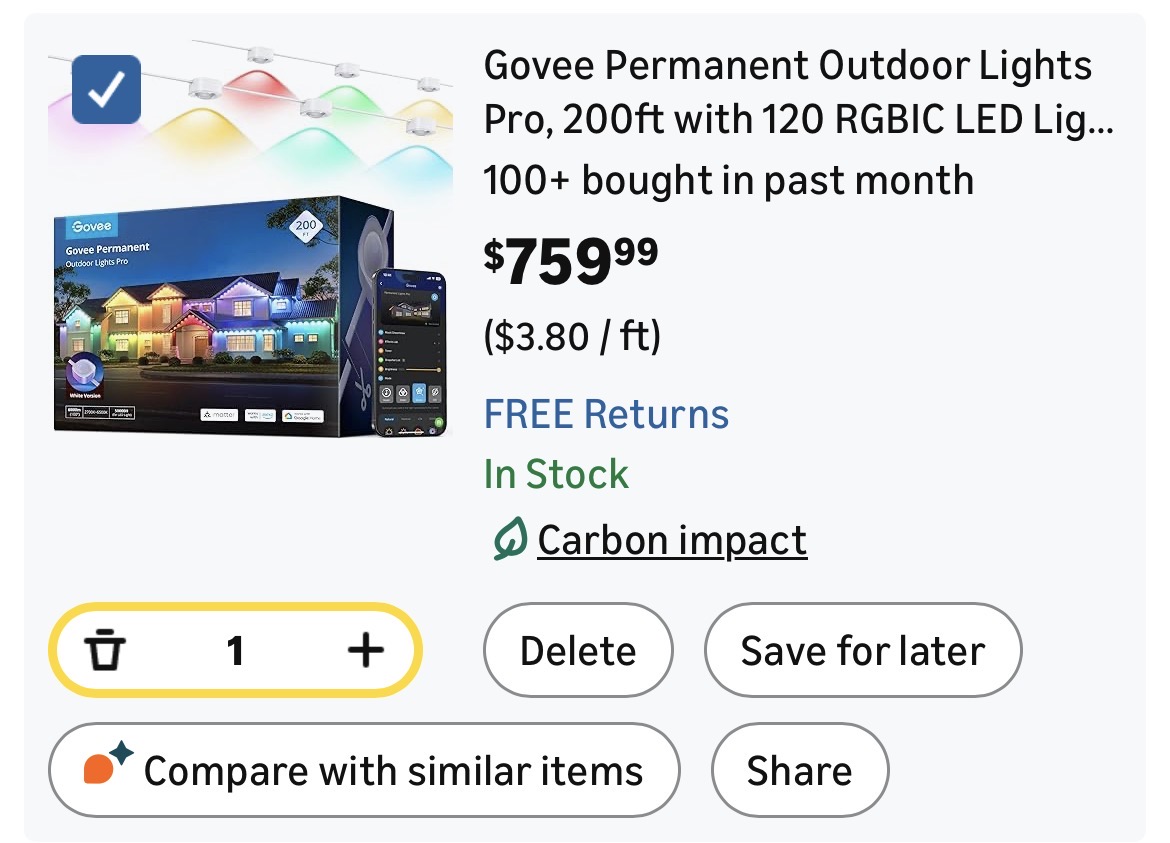Open the Carbon impact link

672,541
